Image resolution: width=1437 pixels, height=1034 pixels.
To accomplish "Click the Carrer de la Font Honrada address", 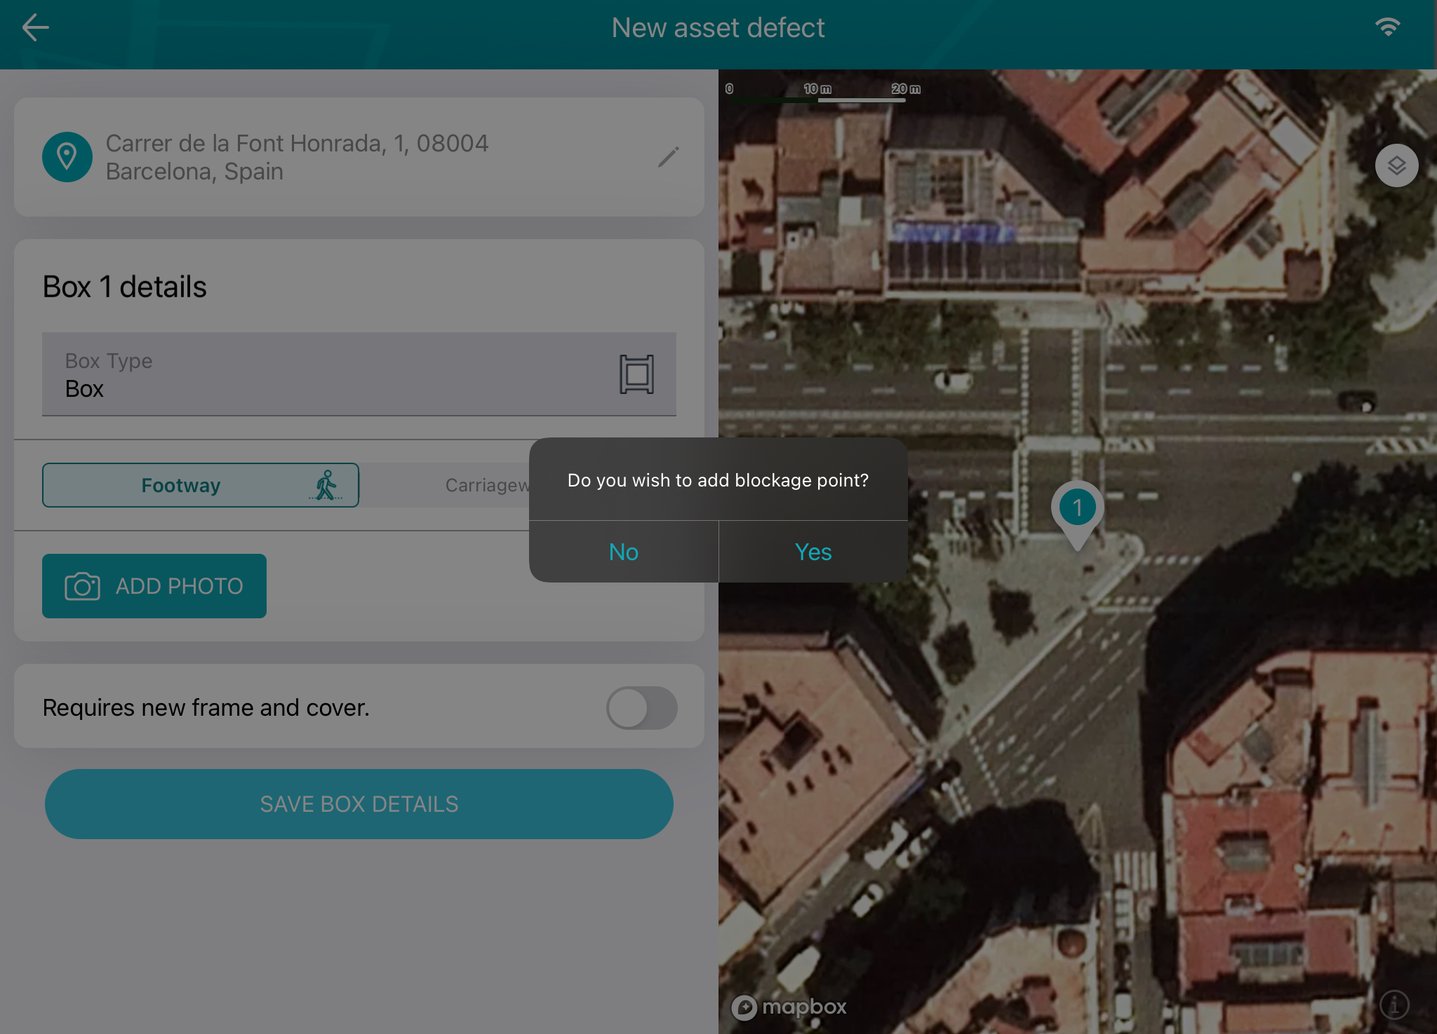I will click(297, 157).
